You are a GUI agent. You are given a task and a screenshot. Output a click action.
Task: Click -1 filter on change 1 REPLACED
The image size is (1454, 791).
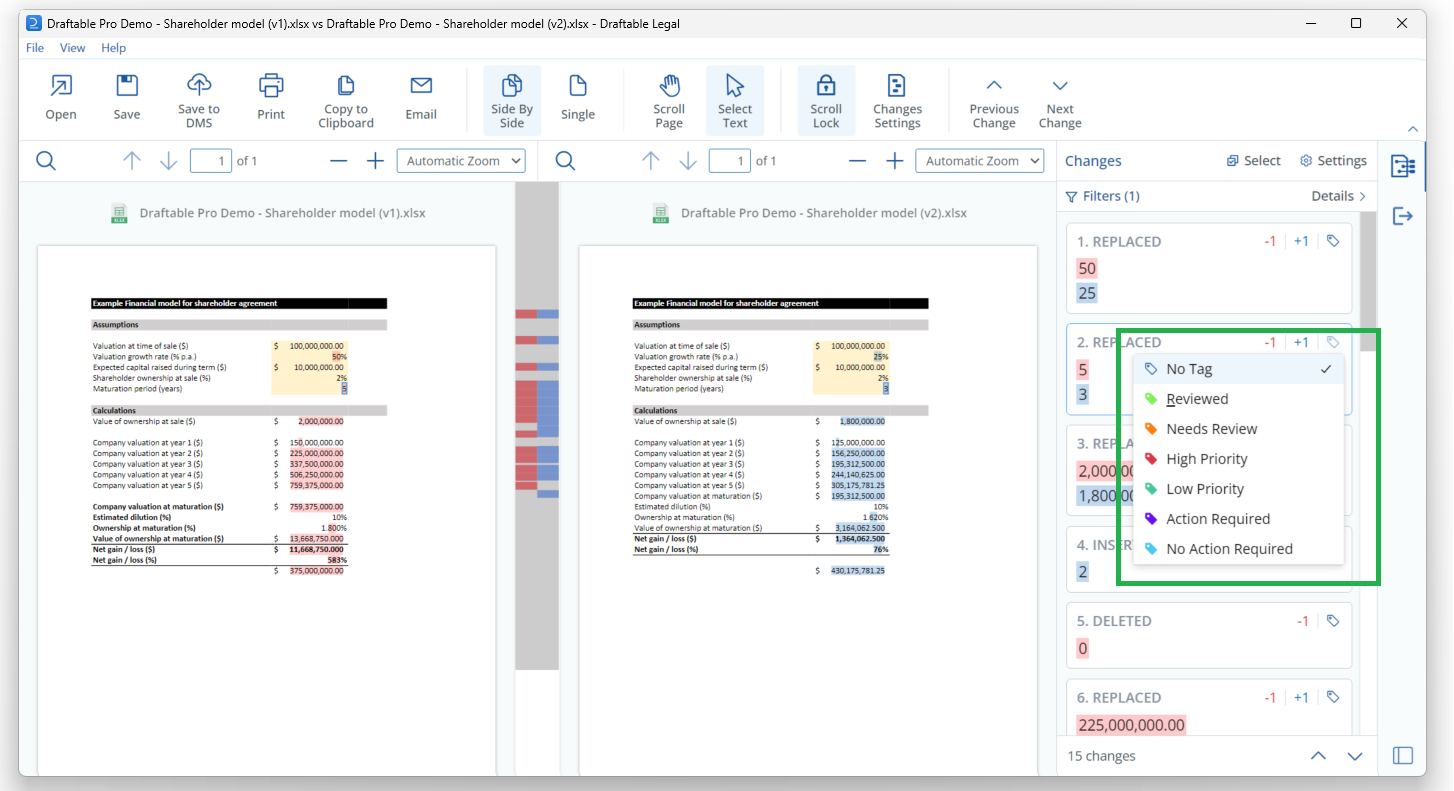1269,241
